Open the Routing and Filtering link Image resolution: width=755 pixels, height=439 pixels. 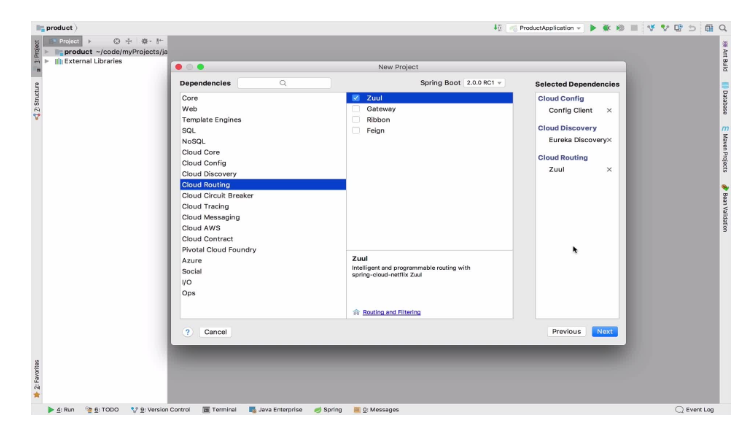click(x=391, y=312)
